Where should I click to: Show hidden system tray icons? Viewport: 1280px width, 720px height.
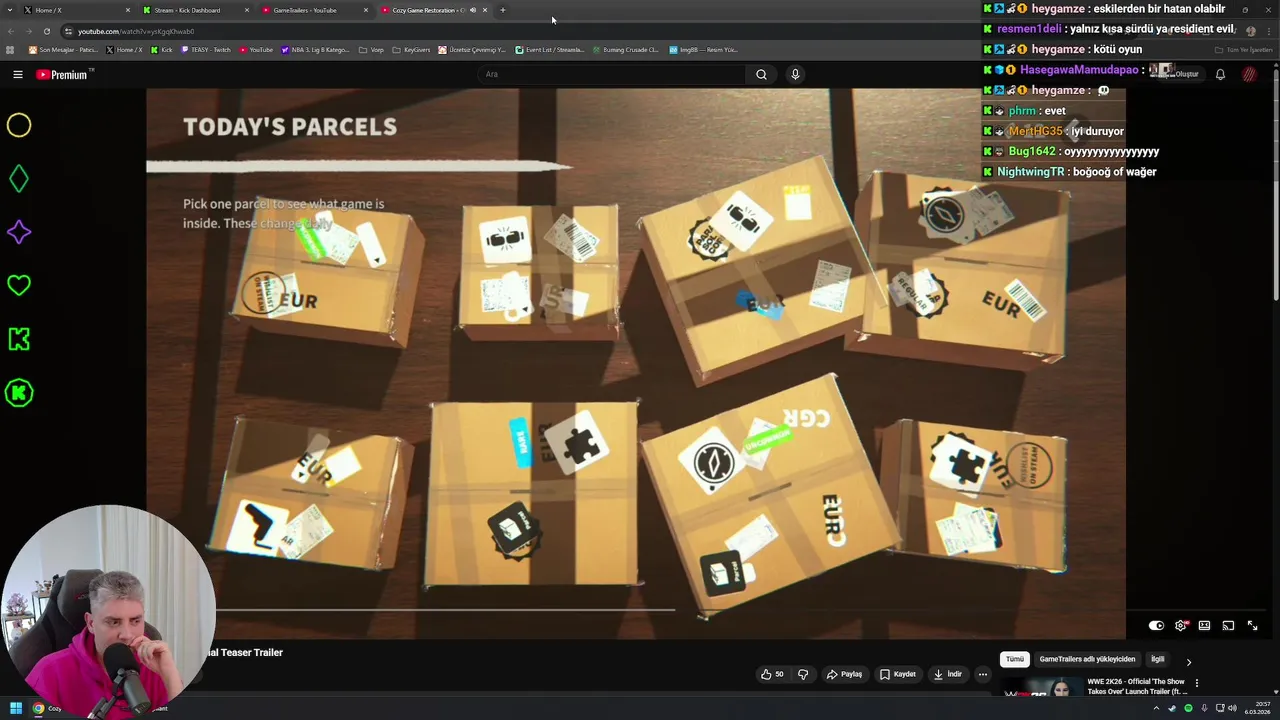point(1157,708)
